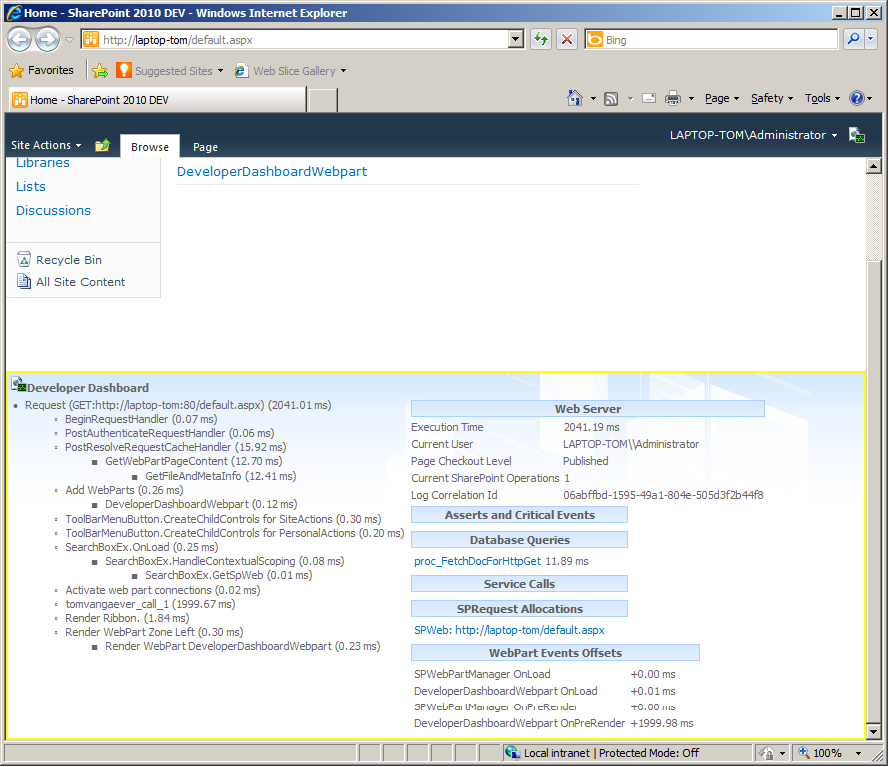
Task: Open a new blank browser tab
Action: point(323,100)
